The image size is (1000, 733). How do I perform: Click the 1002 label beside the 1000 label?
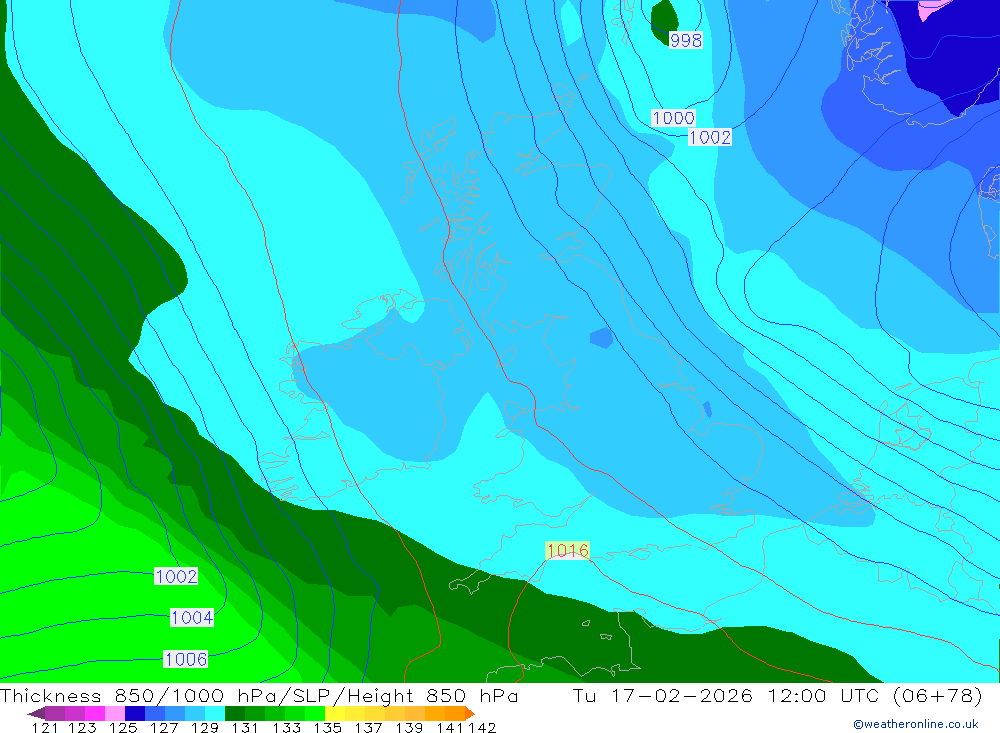click(710, 137)
